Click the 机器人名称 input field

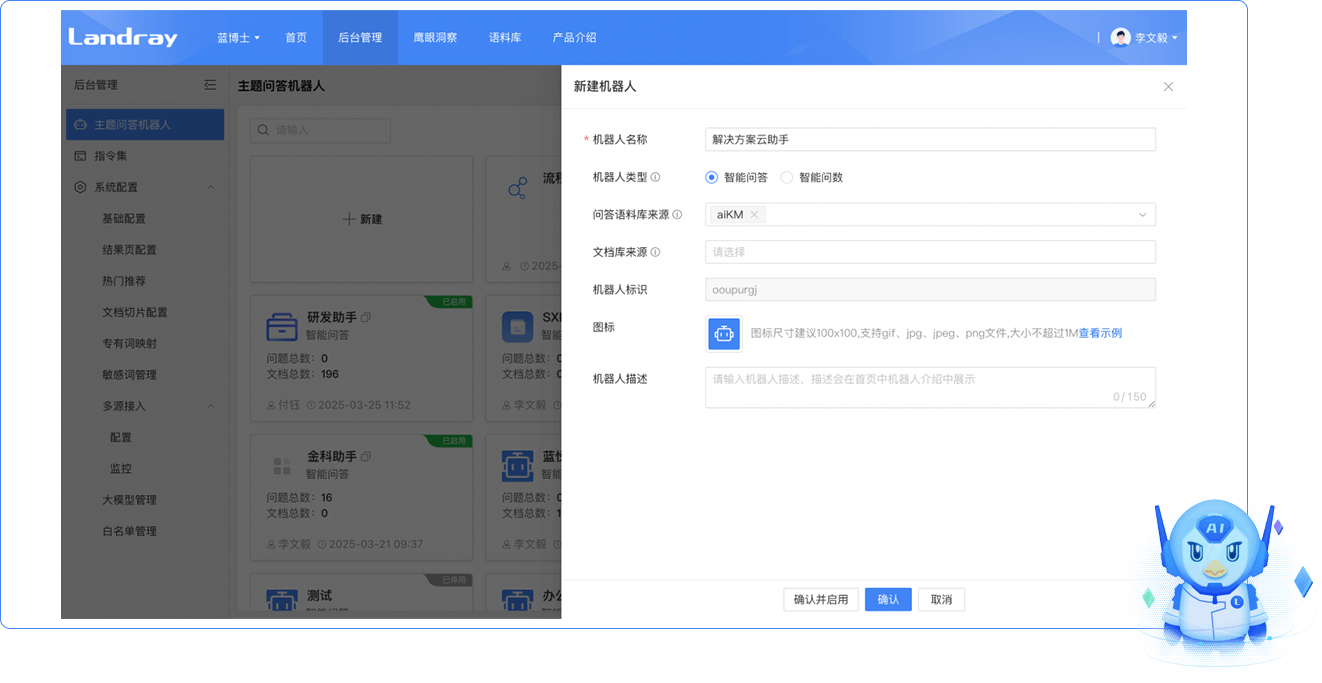click(x=930, y=140)
